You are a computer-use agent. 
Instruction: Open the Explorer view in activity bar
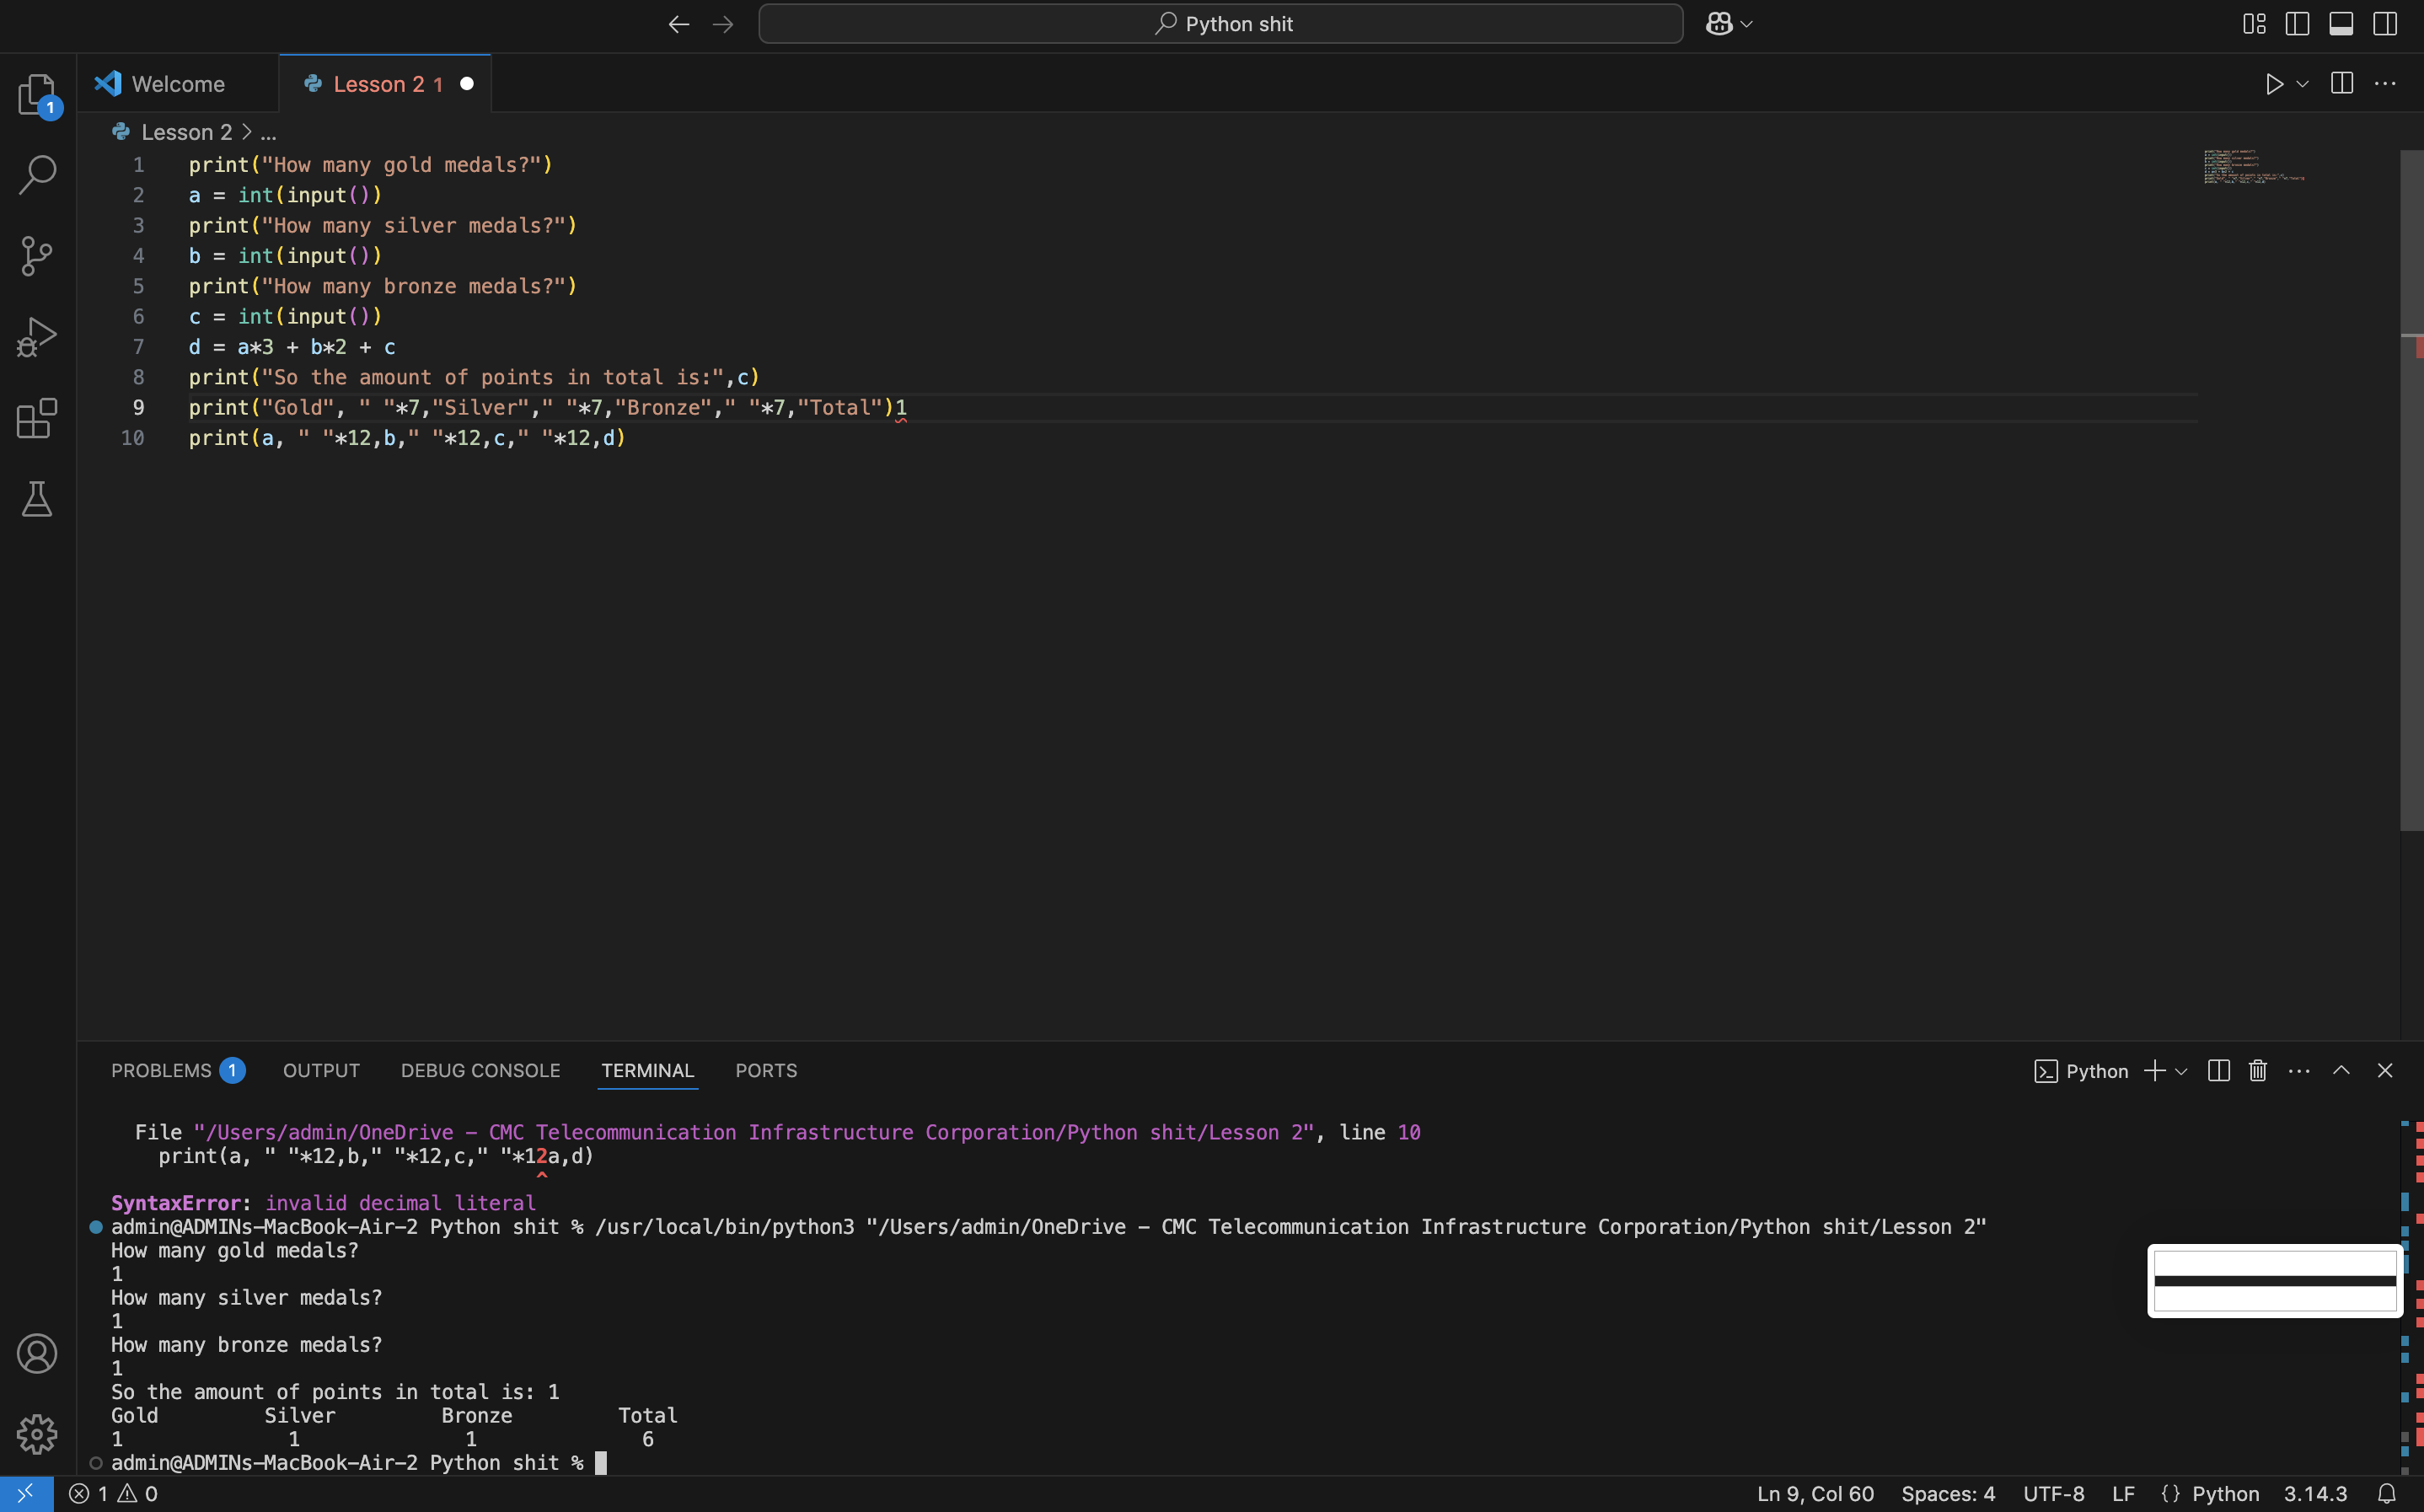(37, 93)
